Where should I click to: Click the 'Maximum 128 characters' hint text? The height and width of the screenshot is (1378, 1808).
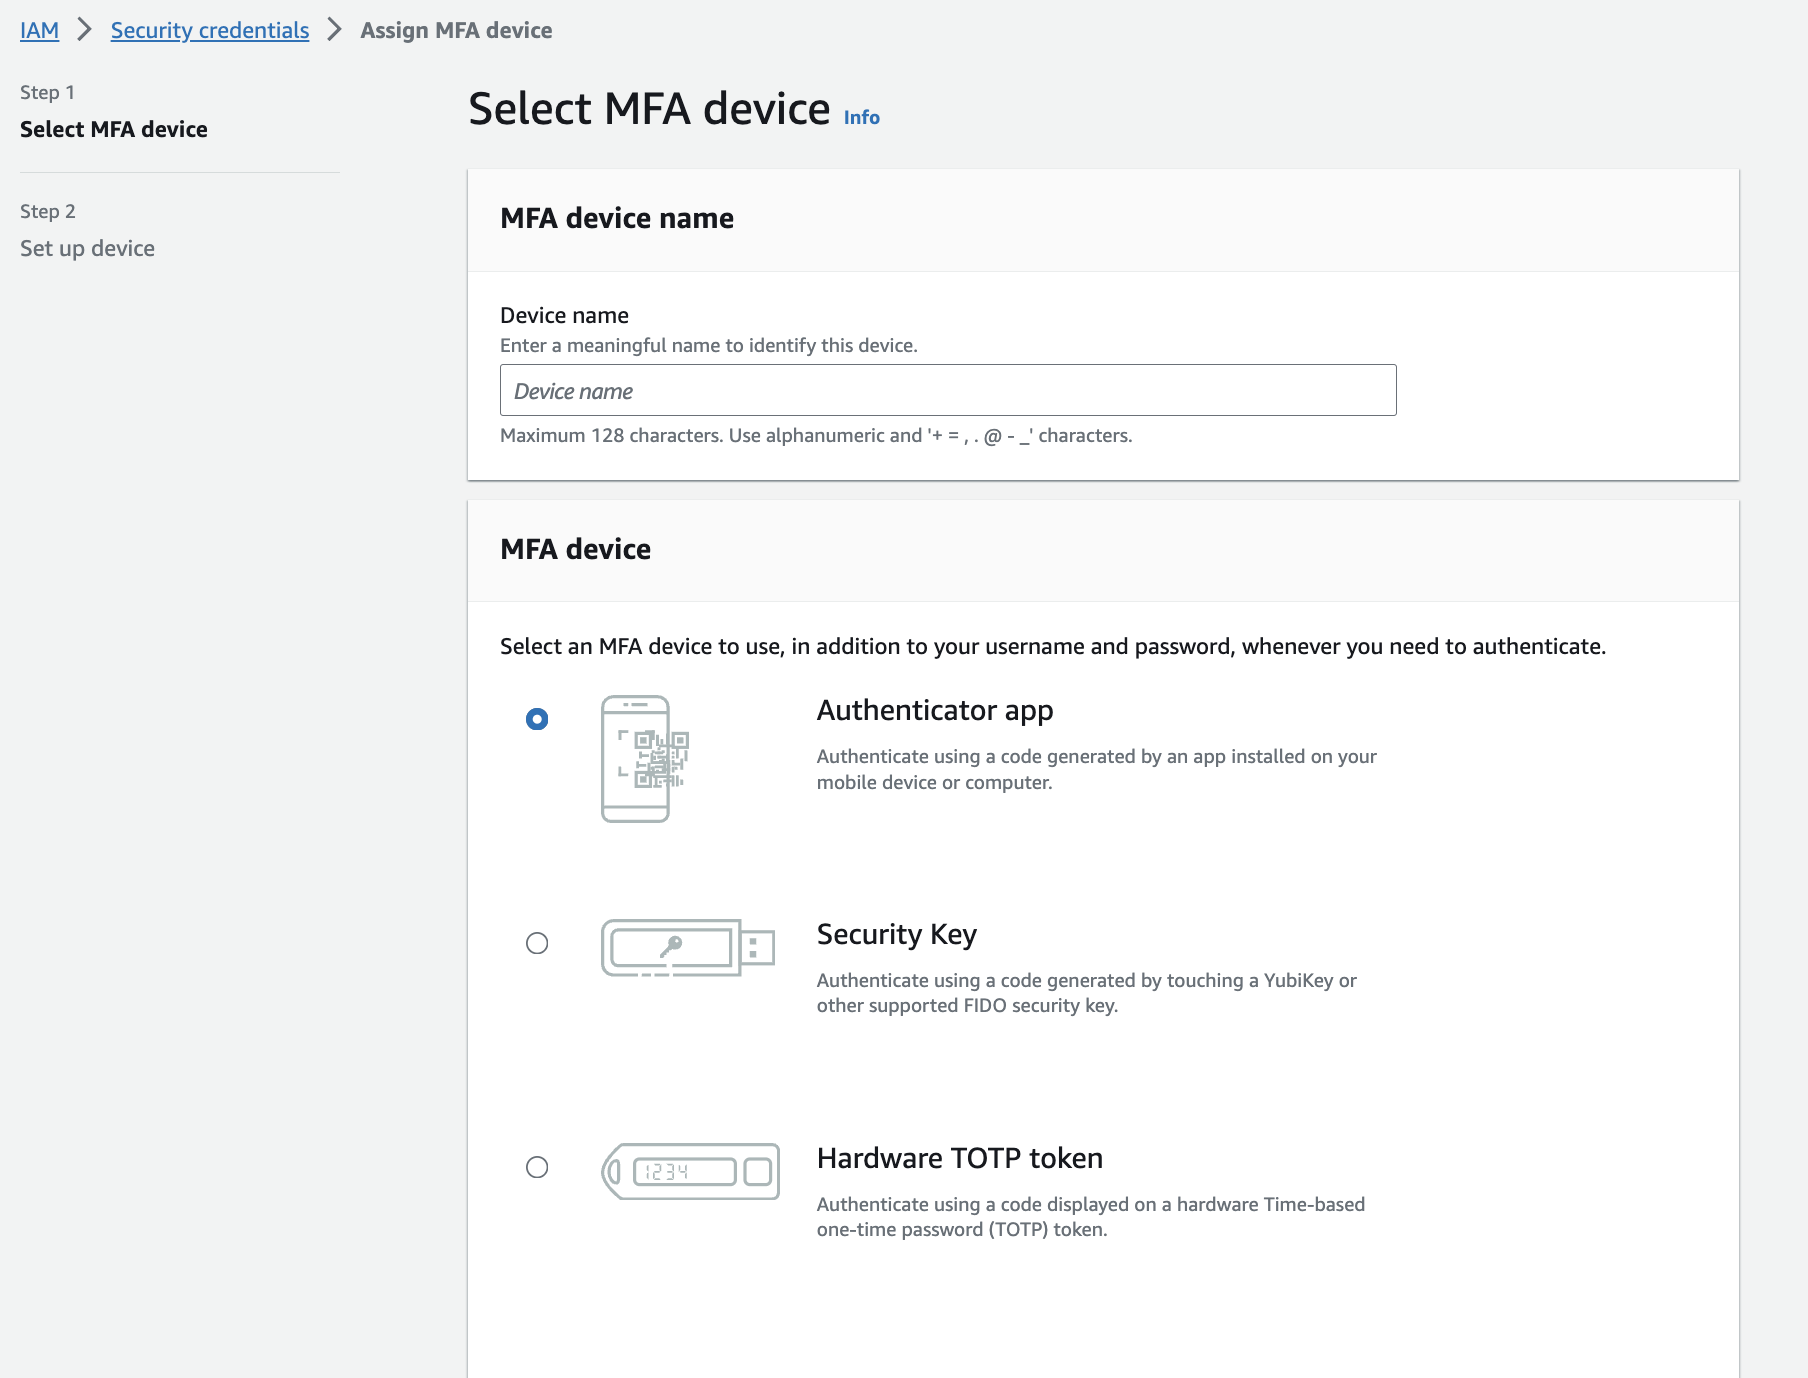(x=816, y=435)
